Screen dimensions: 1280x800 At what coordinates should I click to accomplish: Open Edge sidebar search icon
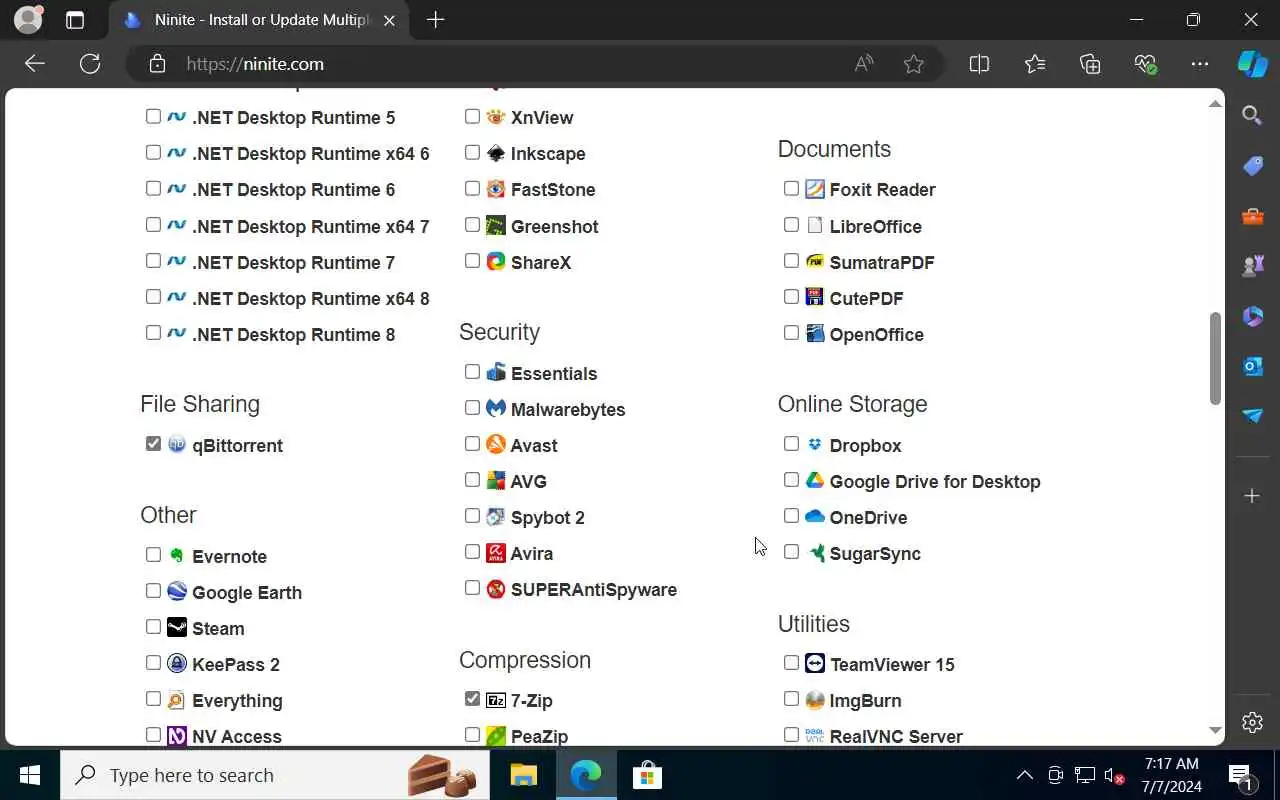coord(1252,115)
